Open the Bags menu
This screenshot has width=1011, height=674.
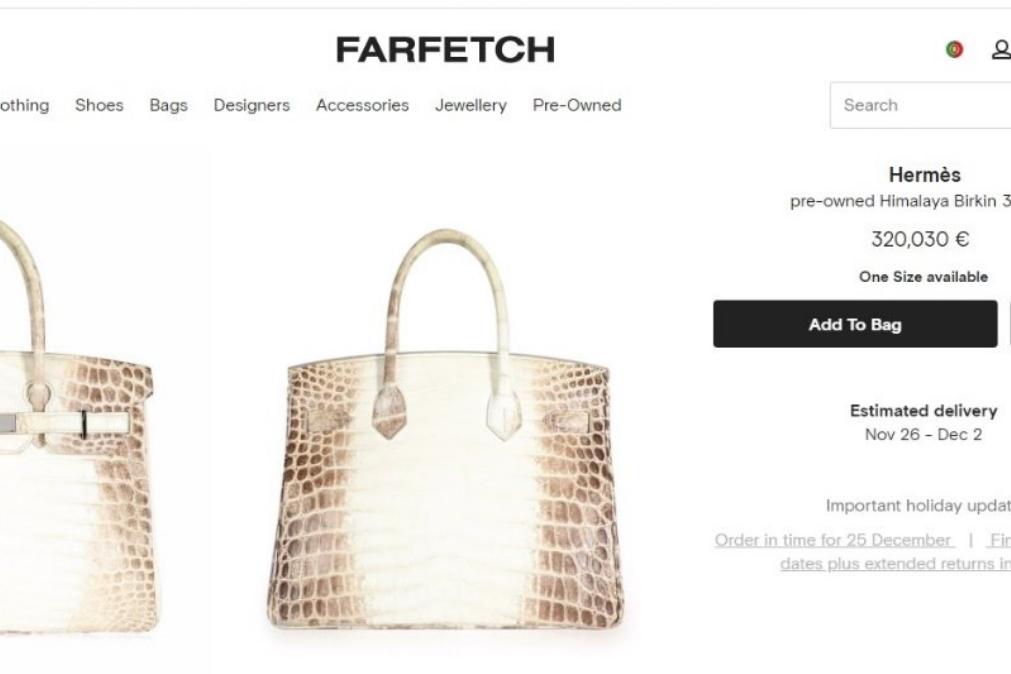168,105
